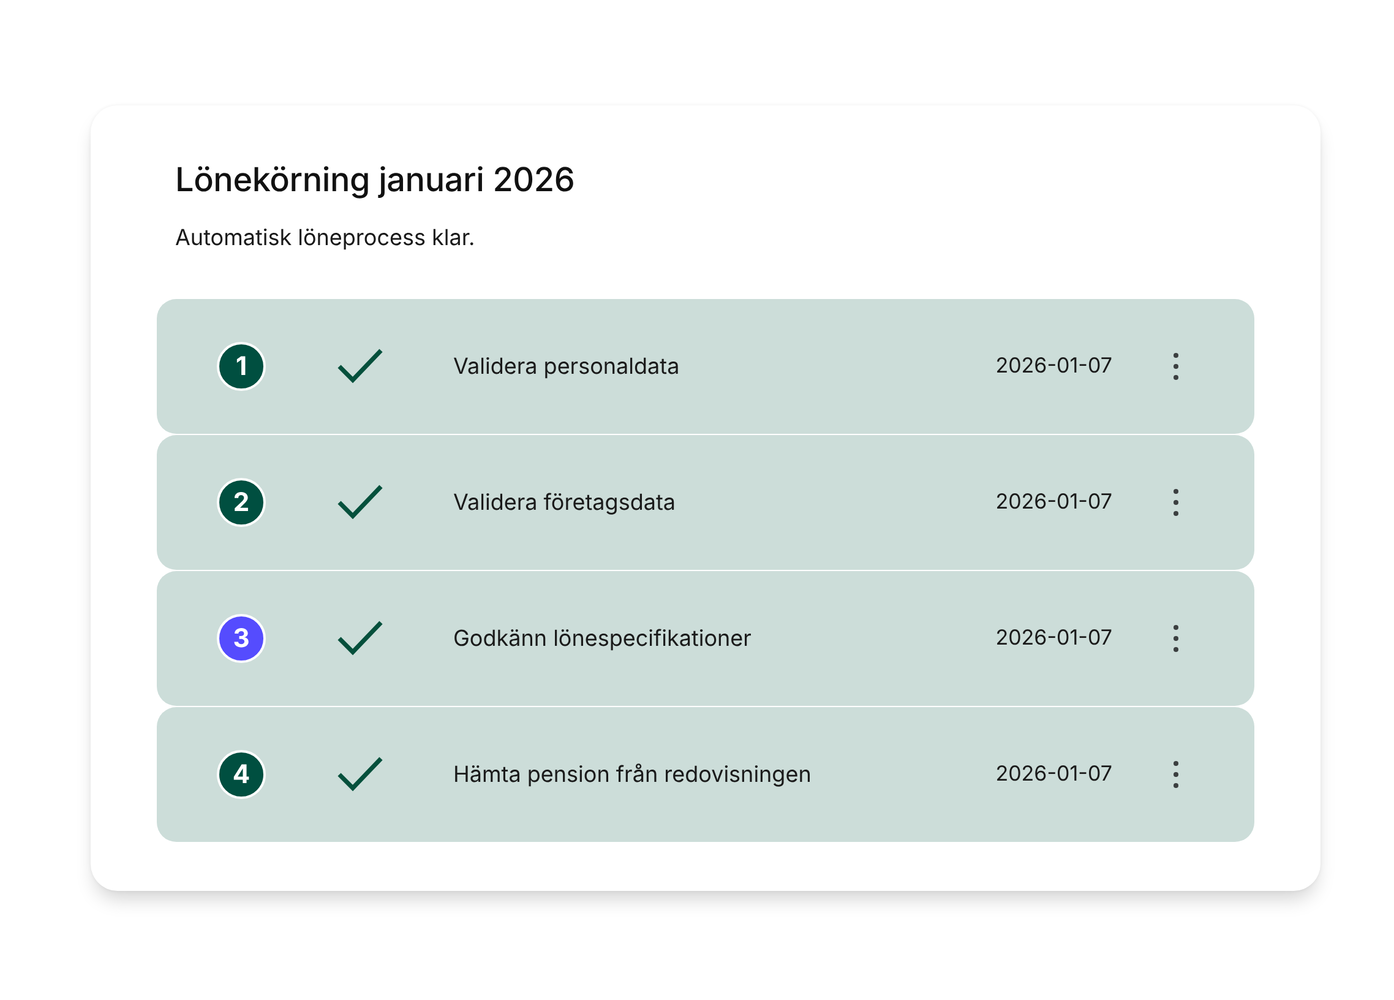Select the 'Validera personaldata' step label
Image resolution: width=1394 pixels, height=1000 pixels.
click(566, 366)
